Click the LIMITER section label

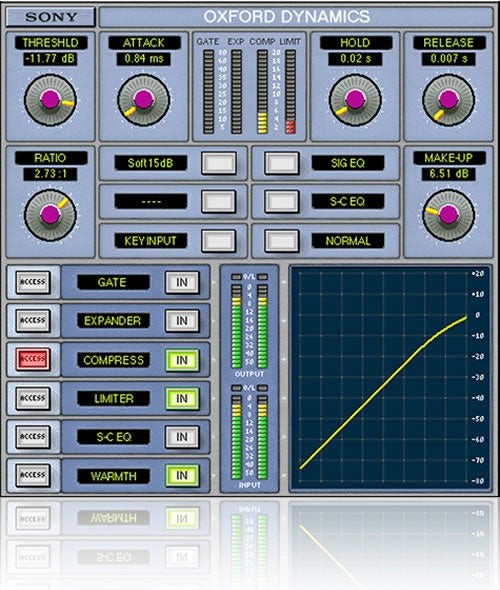[x=113, y=398]
